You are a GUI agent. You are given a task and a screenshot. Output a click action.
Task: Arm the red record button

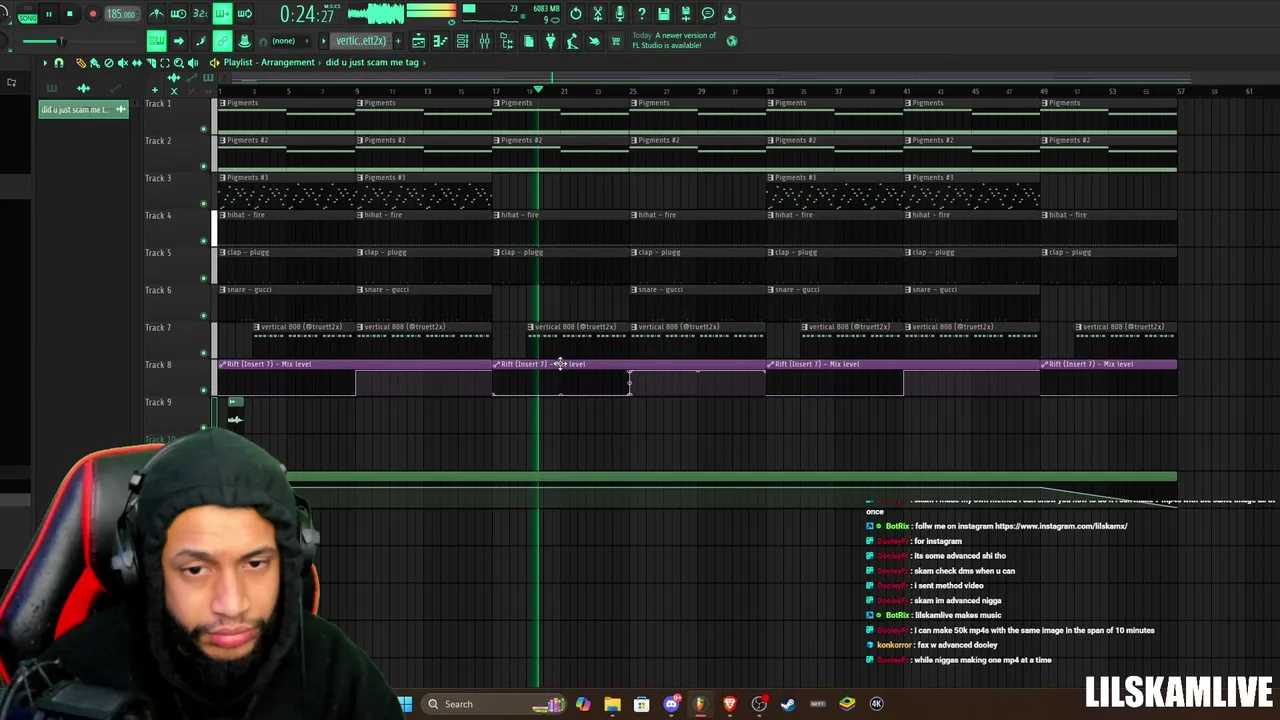tap(92, 14)
